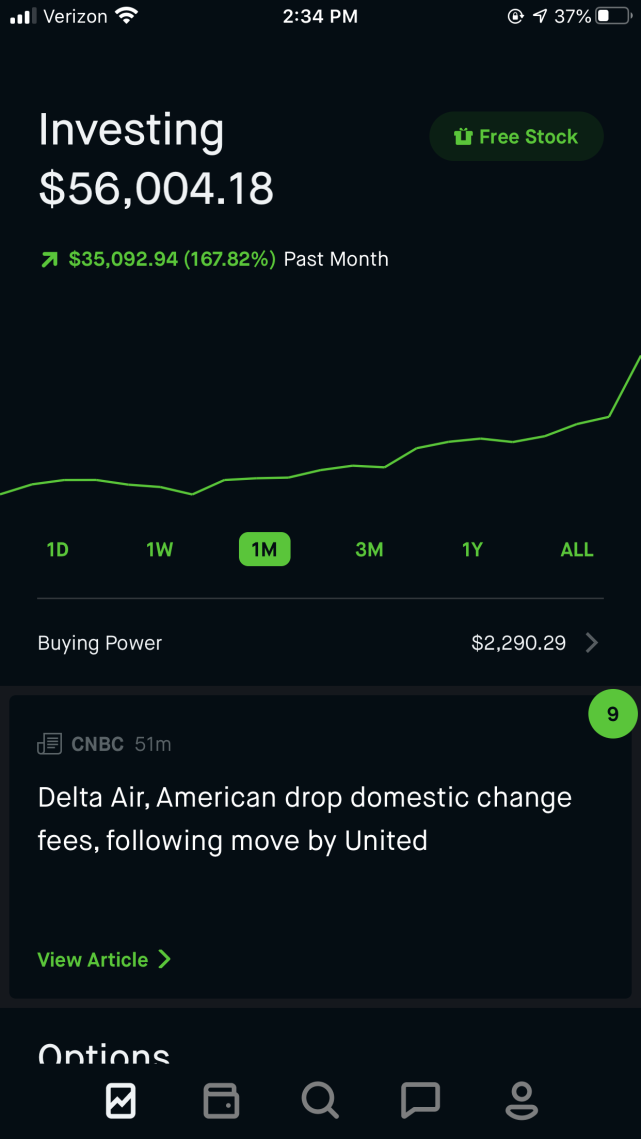Tap the CNBC newspaper icon
This screenshot has width=641, height=1139.
[49, 744]
